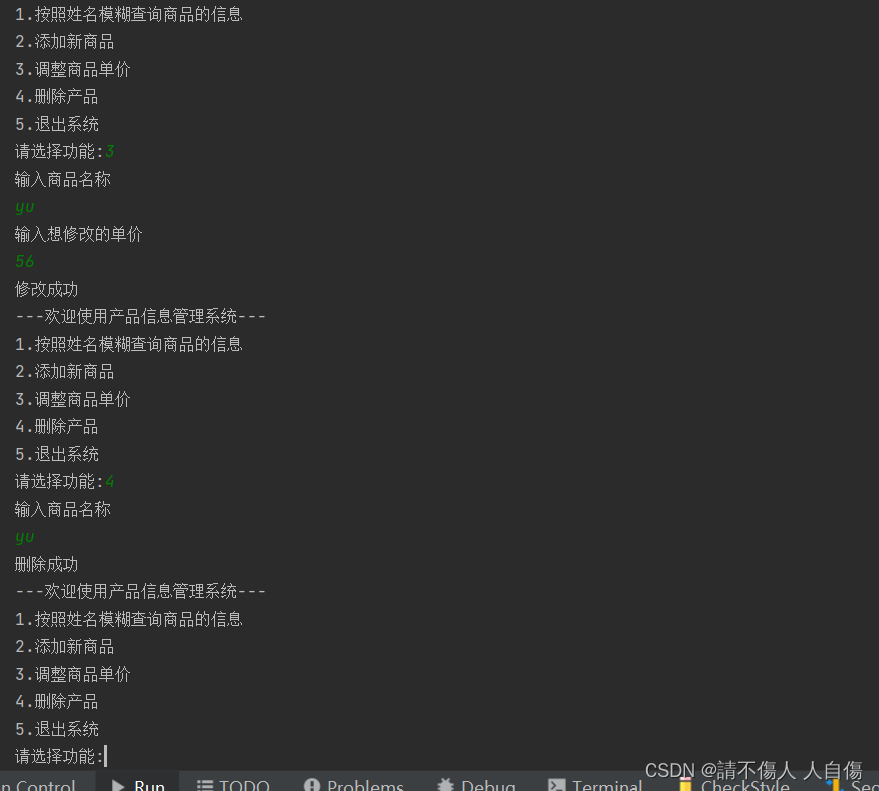Click the green 3 after 请选择功能

tap(109, 151)
